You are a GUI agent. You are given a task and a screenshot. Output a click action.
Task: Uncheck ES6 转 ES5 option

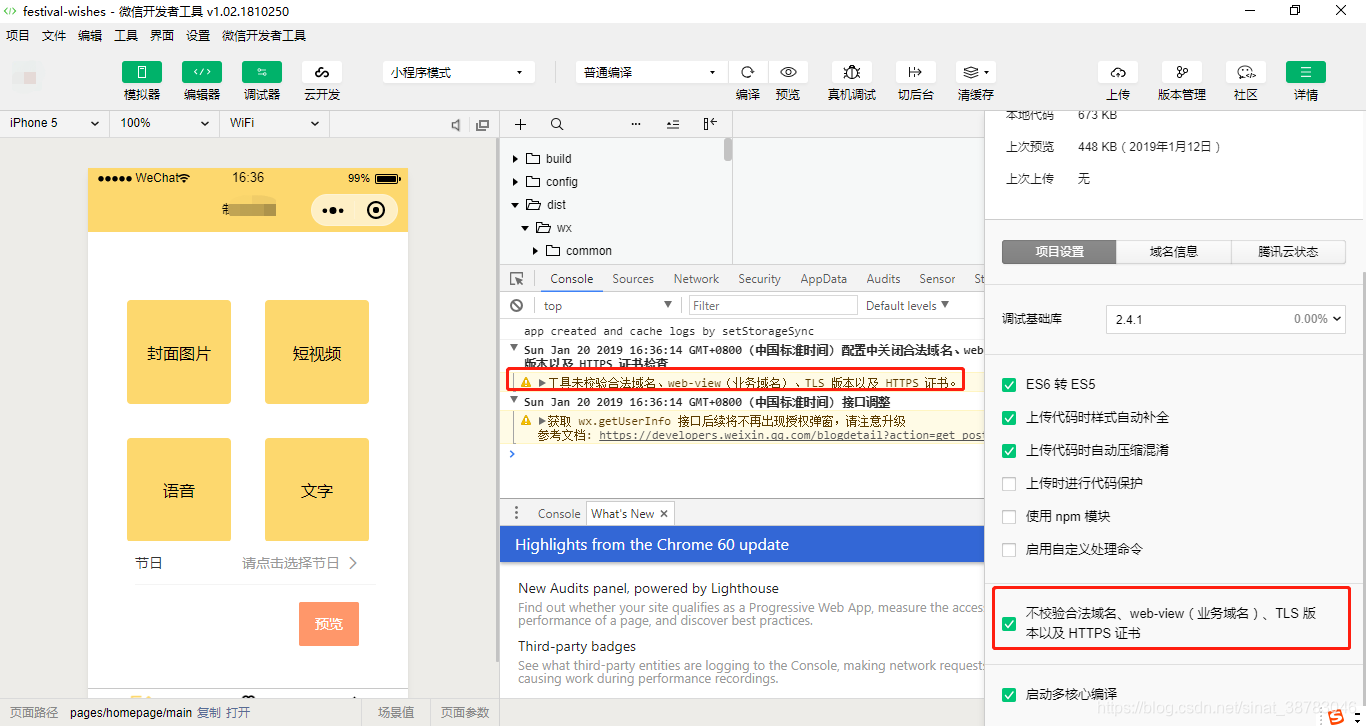[x=1009, y=384]
